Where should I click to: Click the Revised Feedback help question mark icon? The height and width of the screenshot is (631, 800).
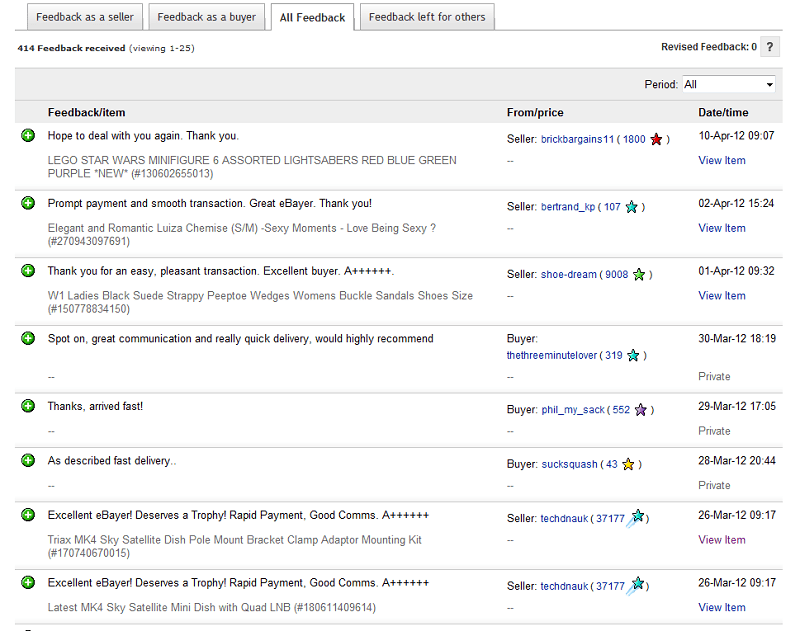(x=770, y=47)
